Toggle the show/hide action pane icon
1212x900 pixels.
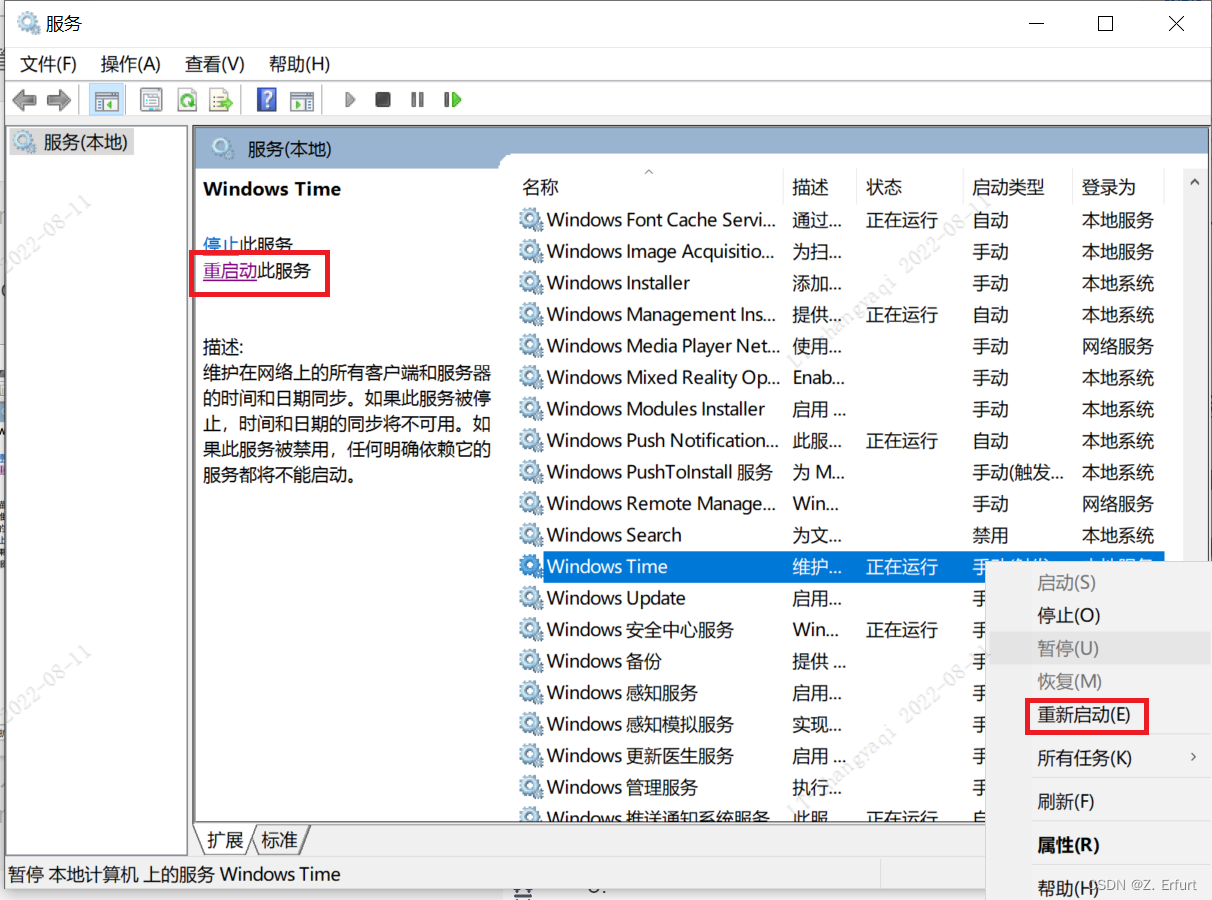coord(301,100)
